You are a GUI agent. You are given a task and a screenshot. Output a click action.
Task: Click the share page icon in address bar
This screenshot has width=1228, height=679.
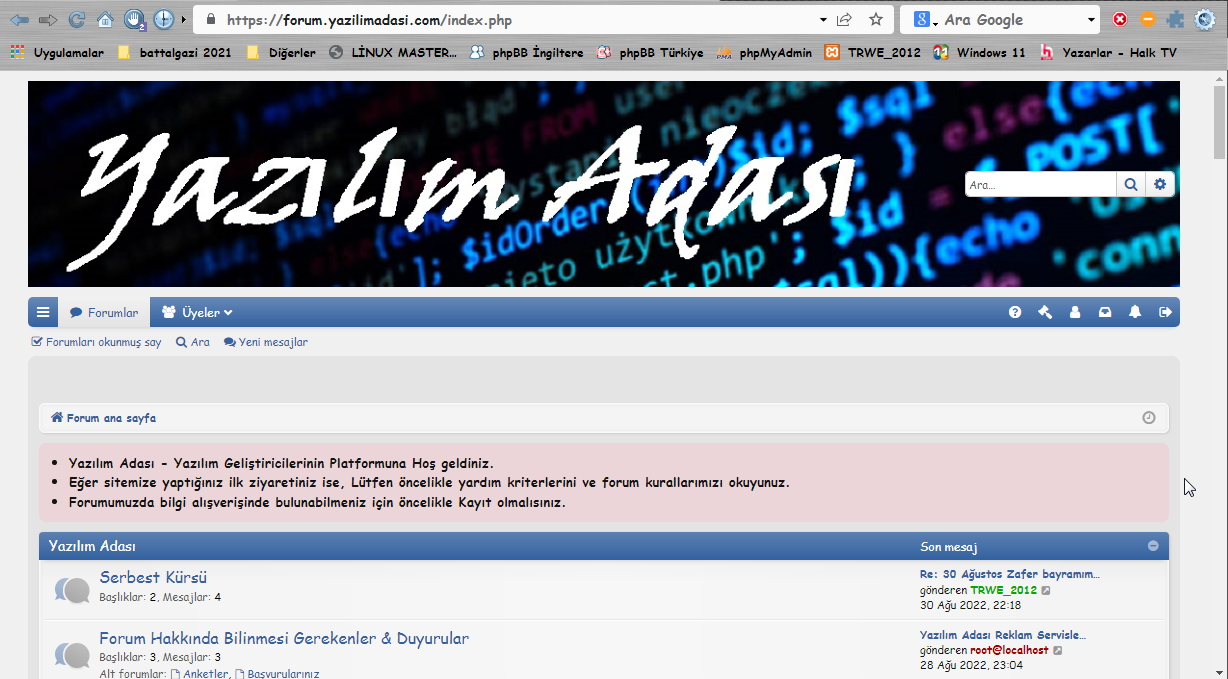point(845,19)
